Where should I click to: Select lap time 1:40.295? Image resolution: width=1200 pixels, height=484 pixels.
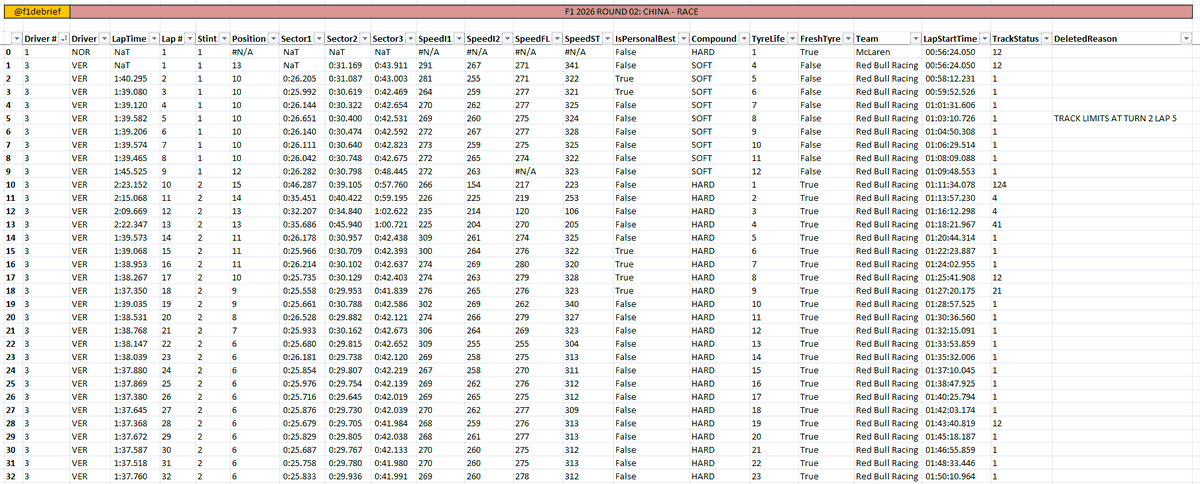130,78
